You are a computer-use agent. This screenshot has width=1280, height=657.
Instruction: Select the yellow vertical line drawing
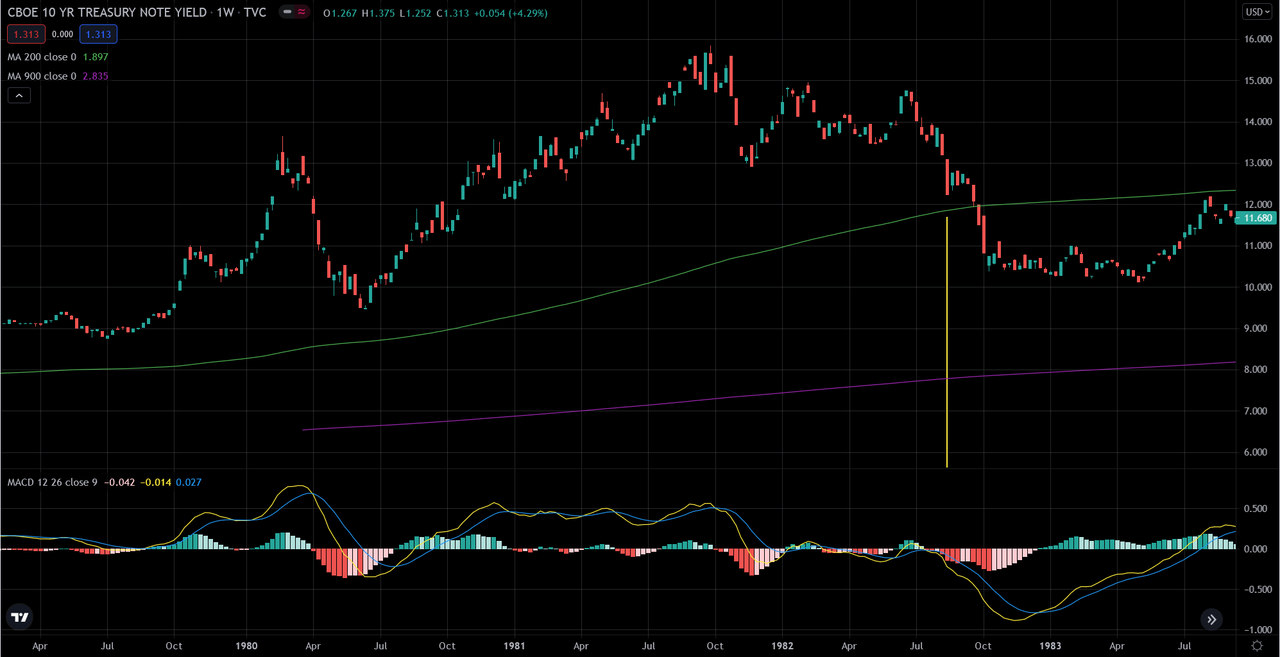pos(946,340)
